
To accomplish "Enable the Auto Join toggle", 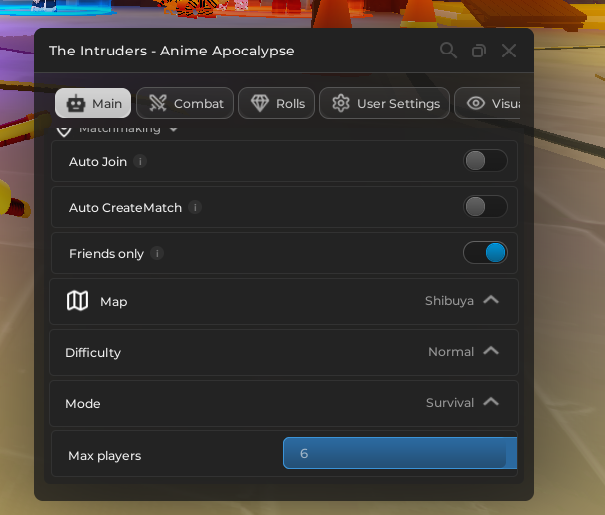I will [x=485, y=161].
